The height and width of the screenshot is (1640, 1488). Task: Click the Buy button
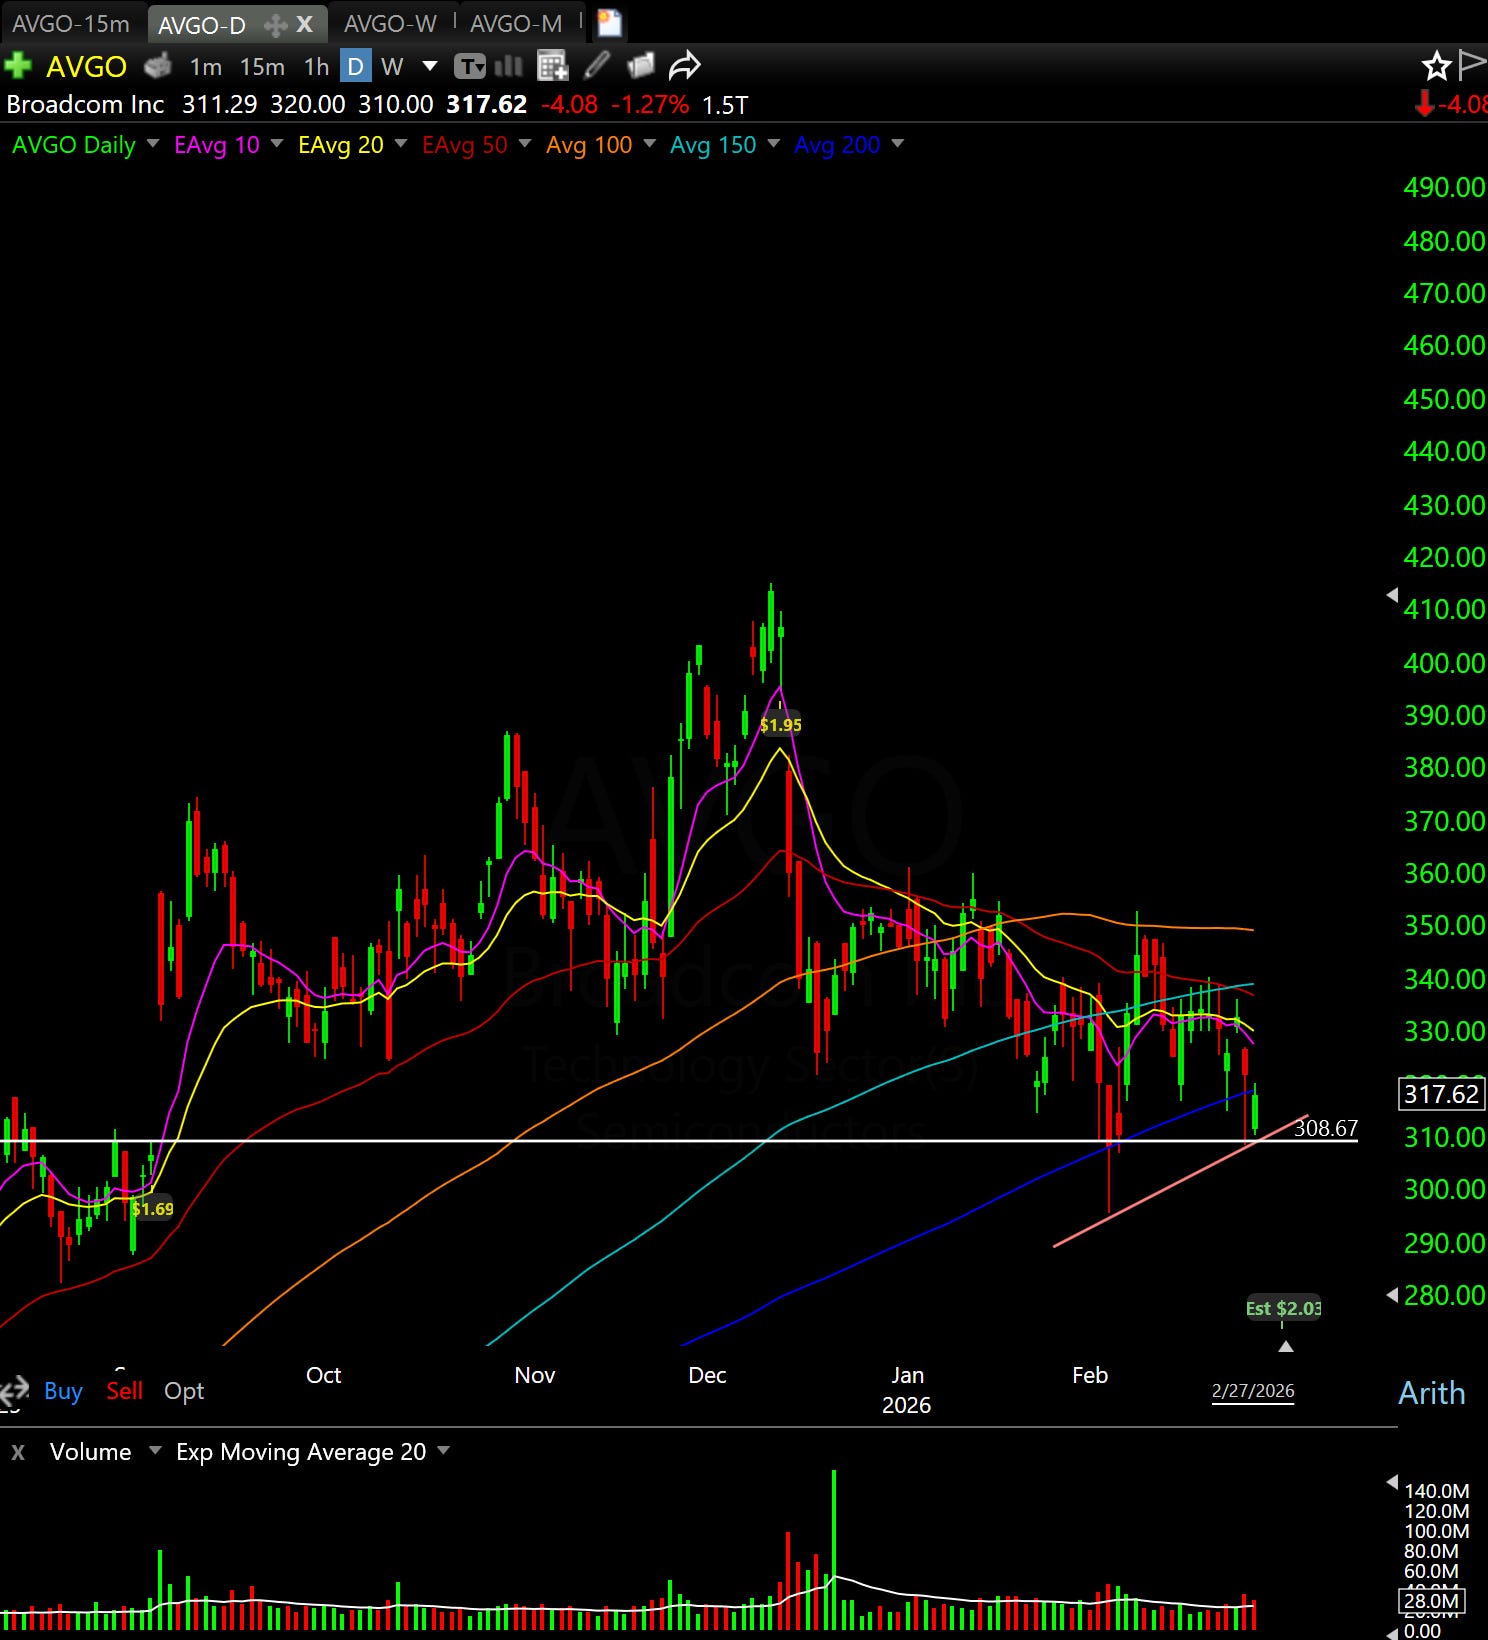(63, 1391)
